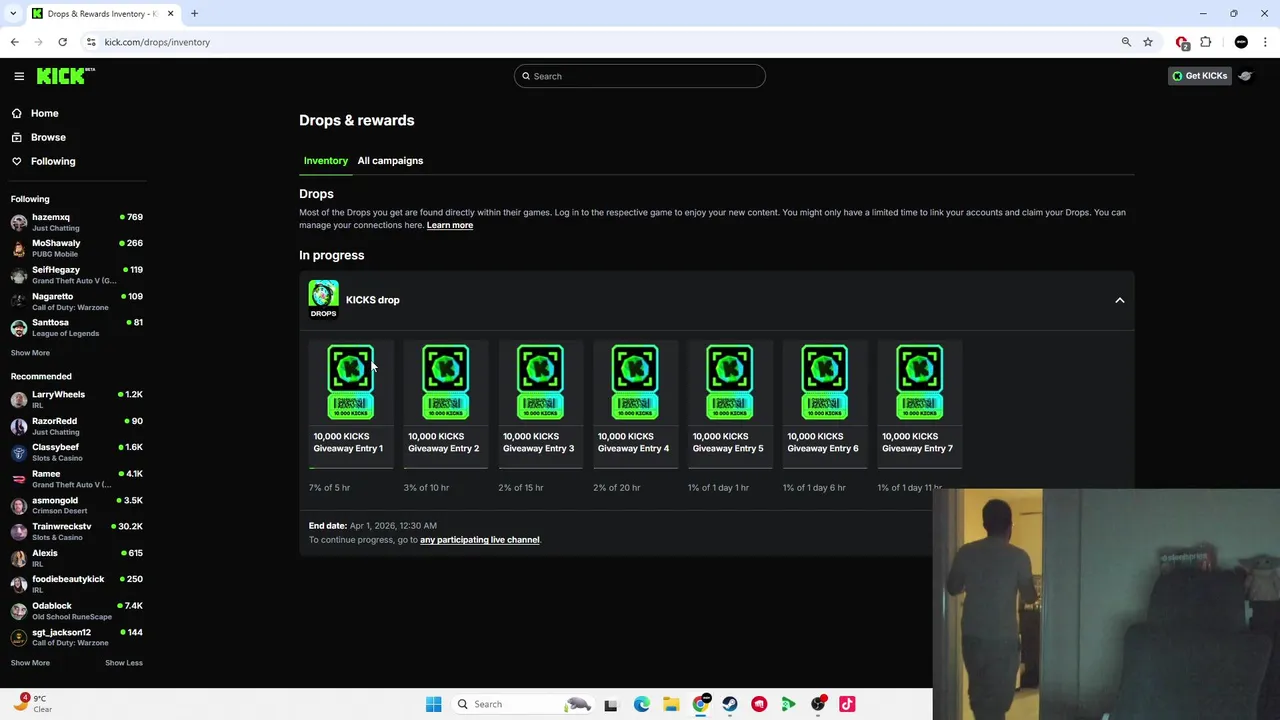Reload the current page
The width and height of the screenshot is (1280, 720).
click(62, 42)
